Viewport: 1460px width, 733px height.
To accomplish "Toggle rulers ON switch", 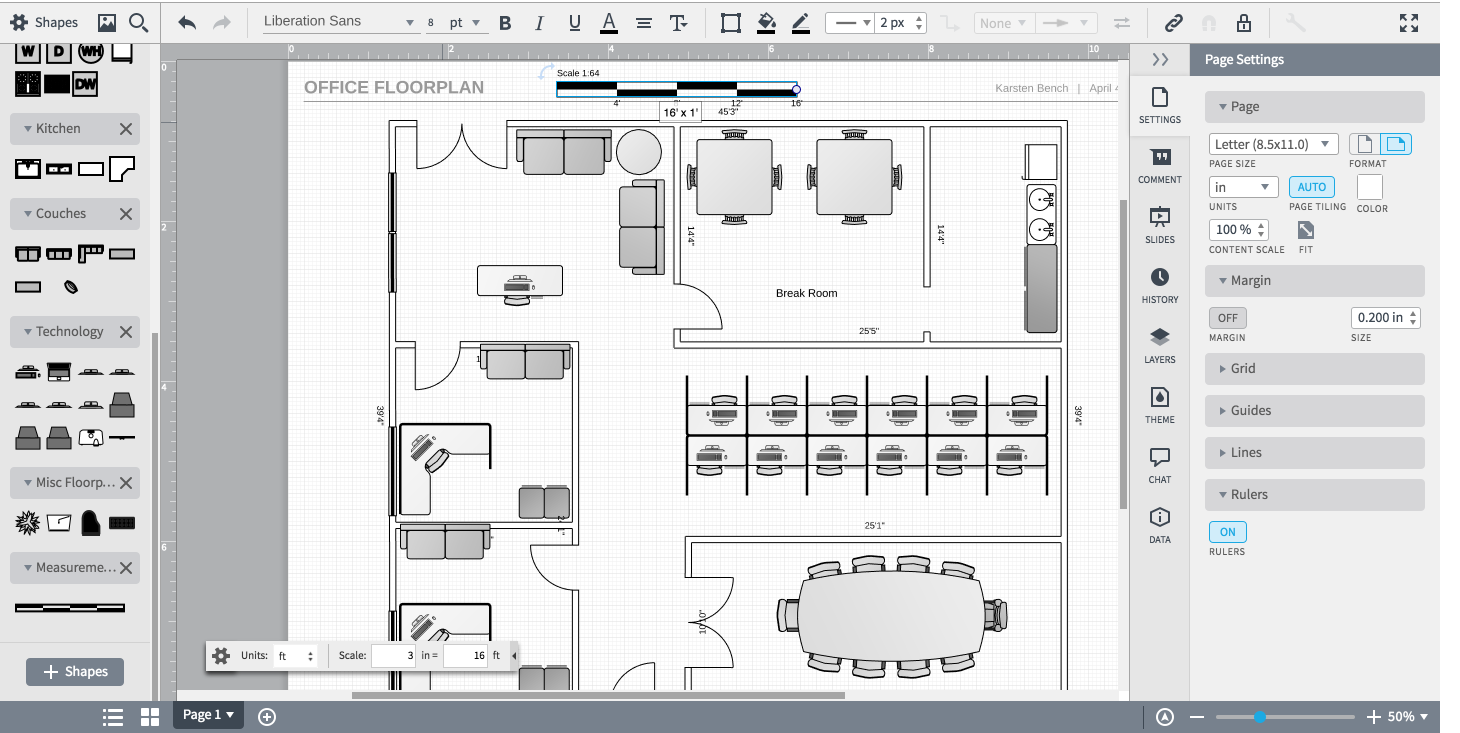I will coord(1228,532).
